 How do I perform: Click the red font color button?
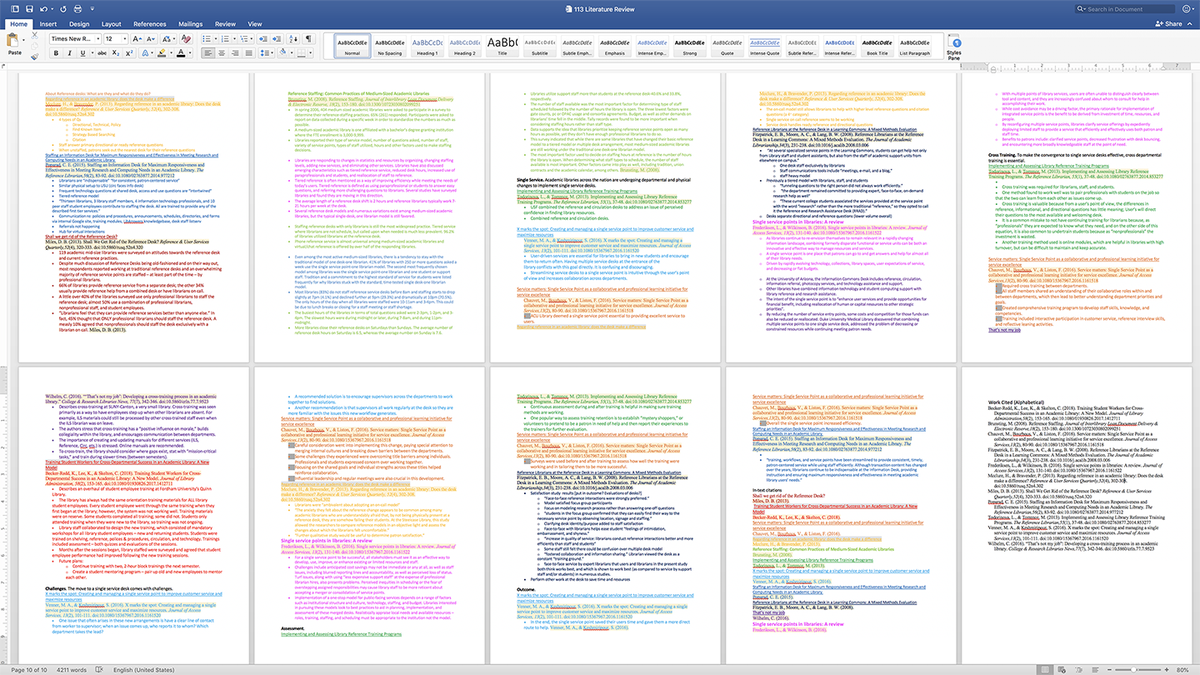[181, 53]
